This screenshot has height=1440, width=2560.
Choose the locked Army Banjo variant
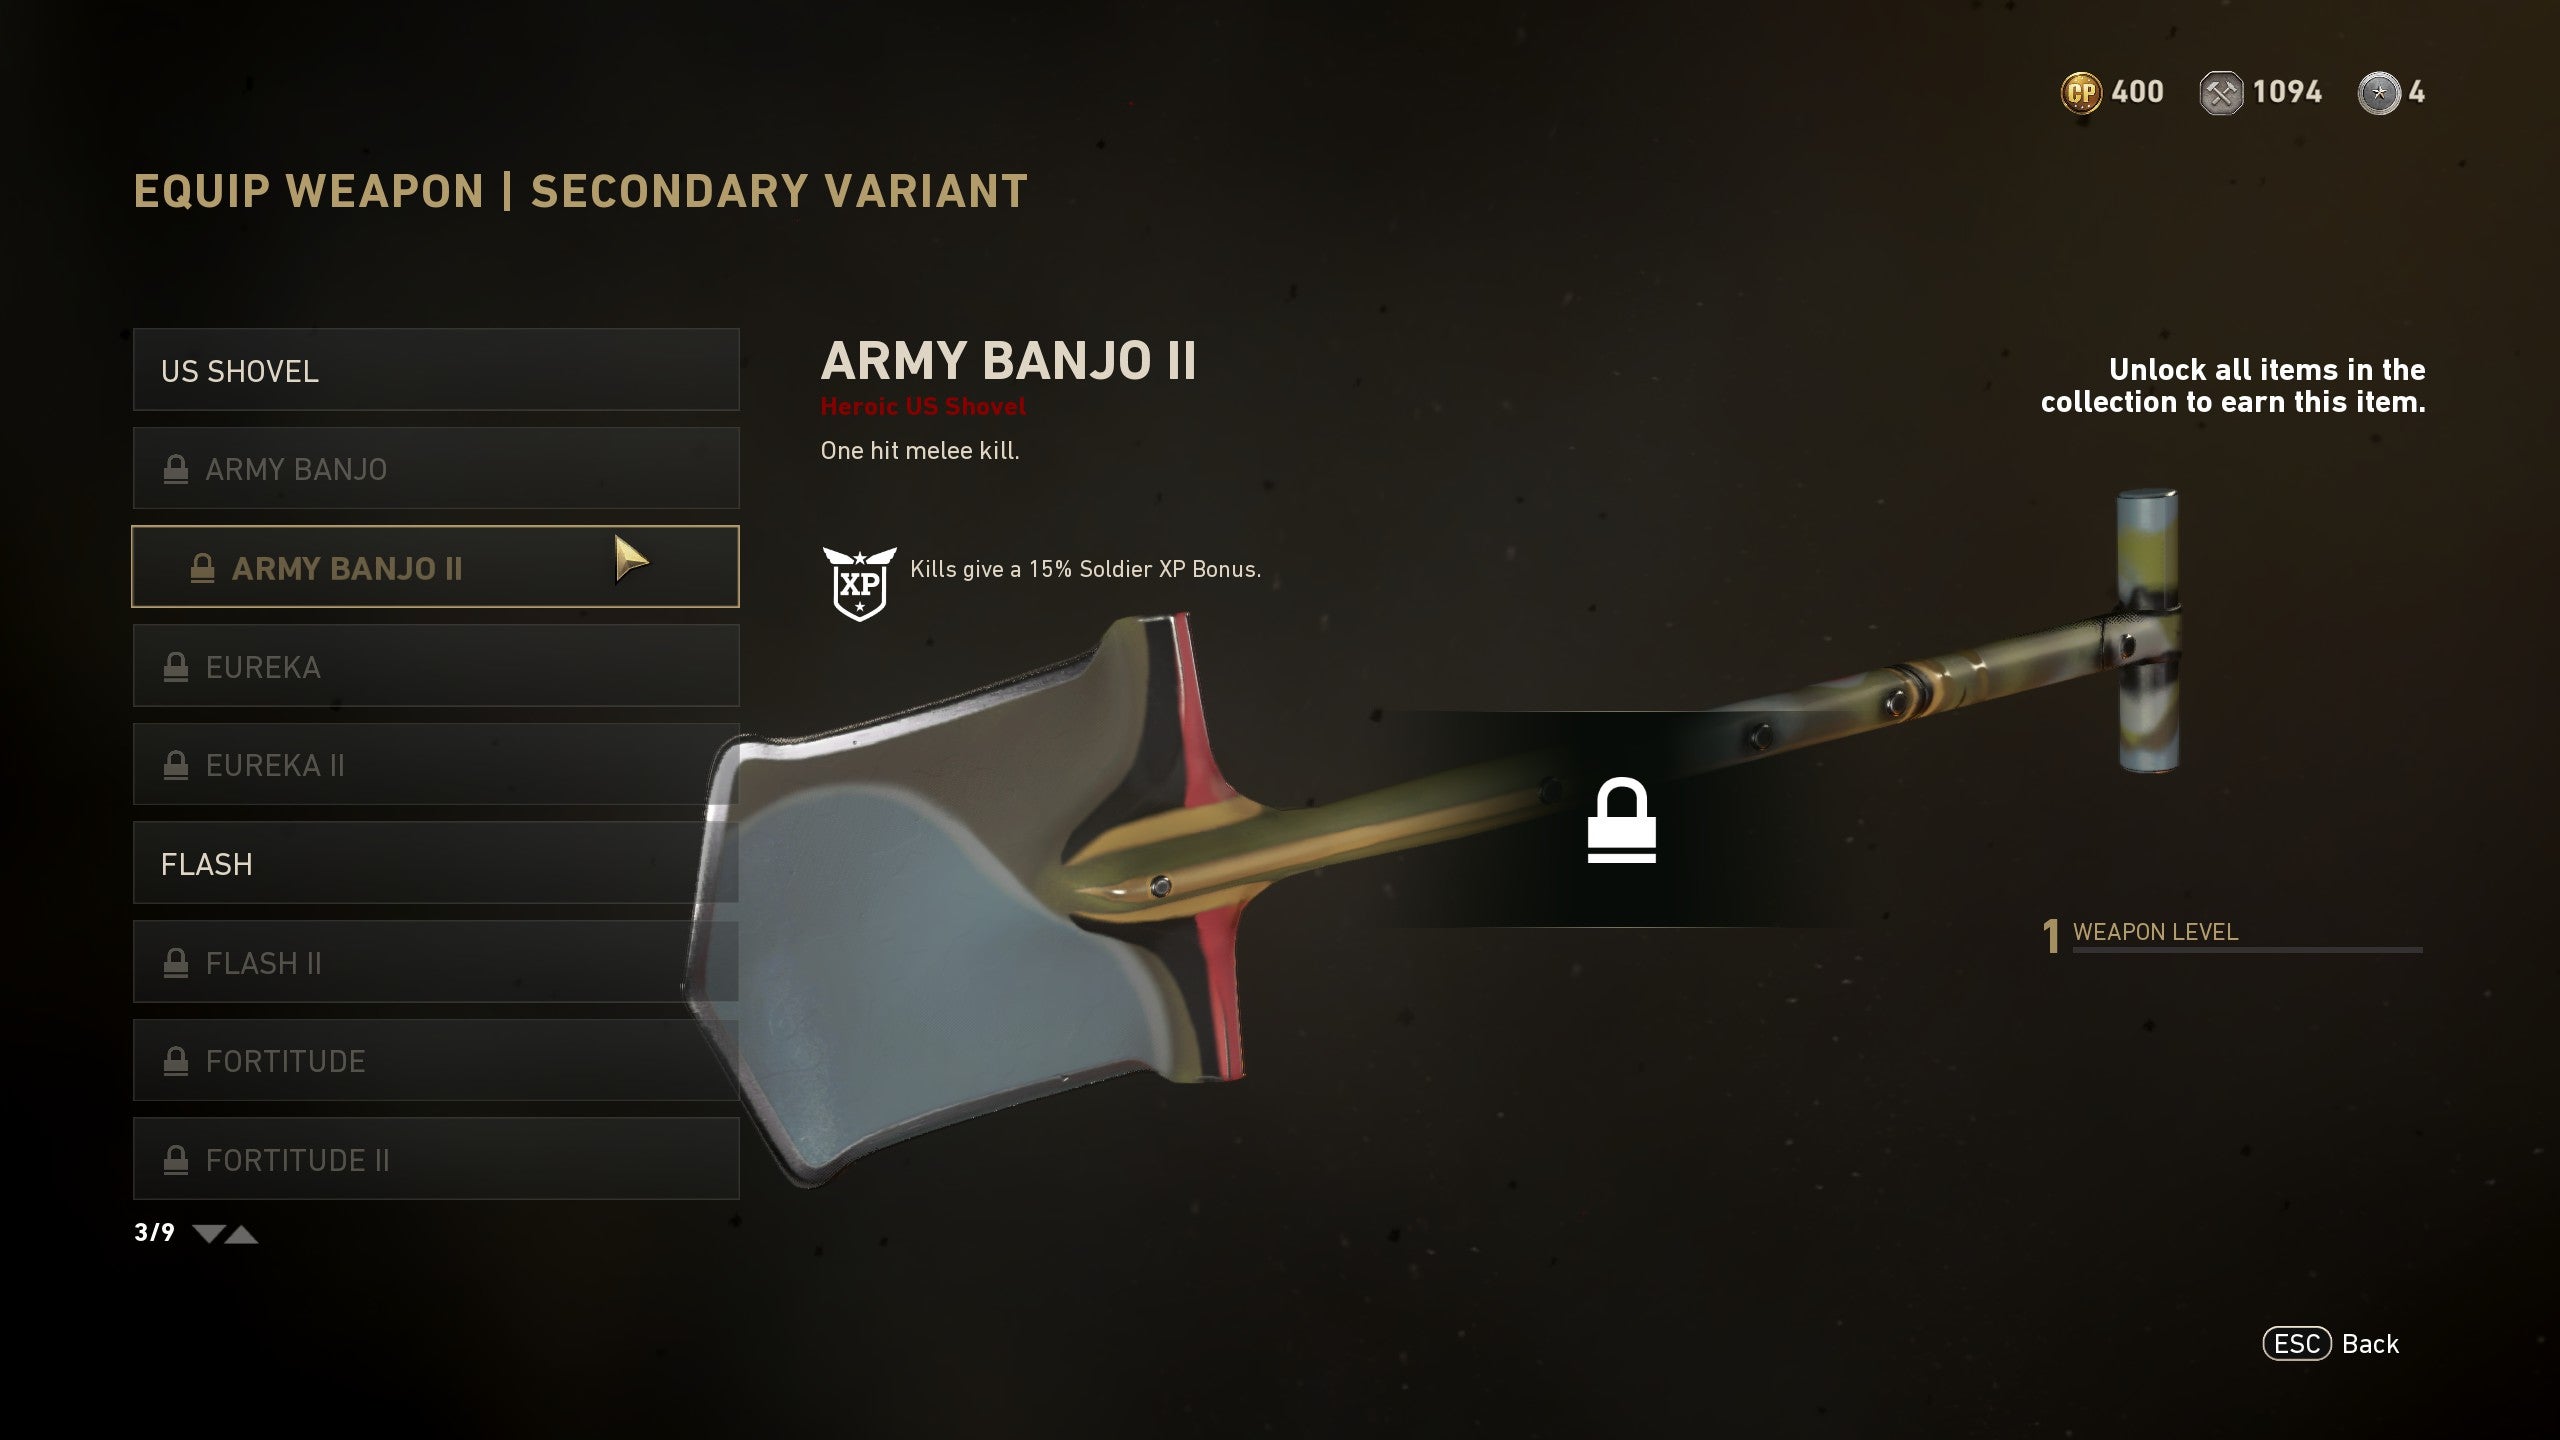click(x=436, y=469)
